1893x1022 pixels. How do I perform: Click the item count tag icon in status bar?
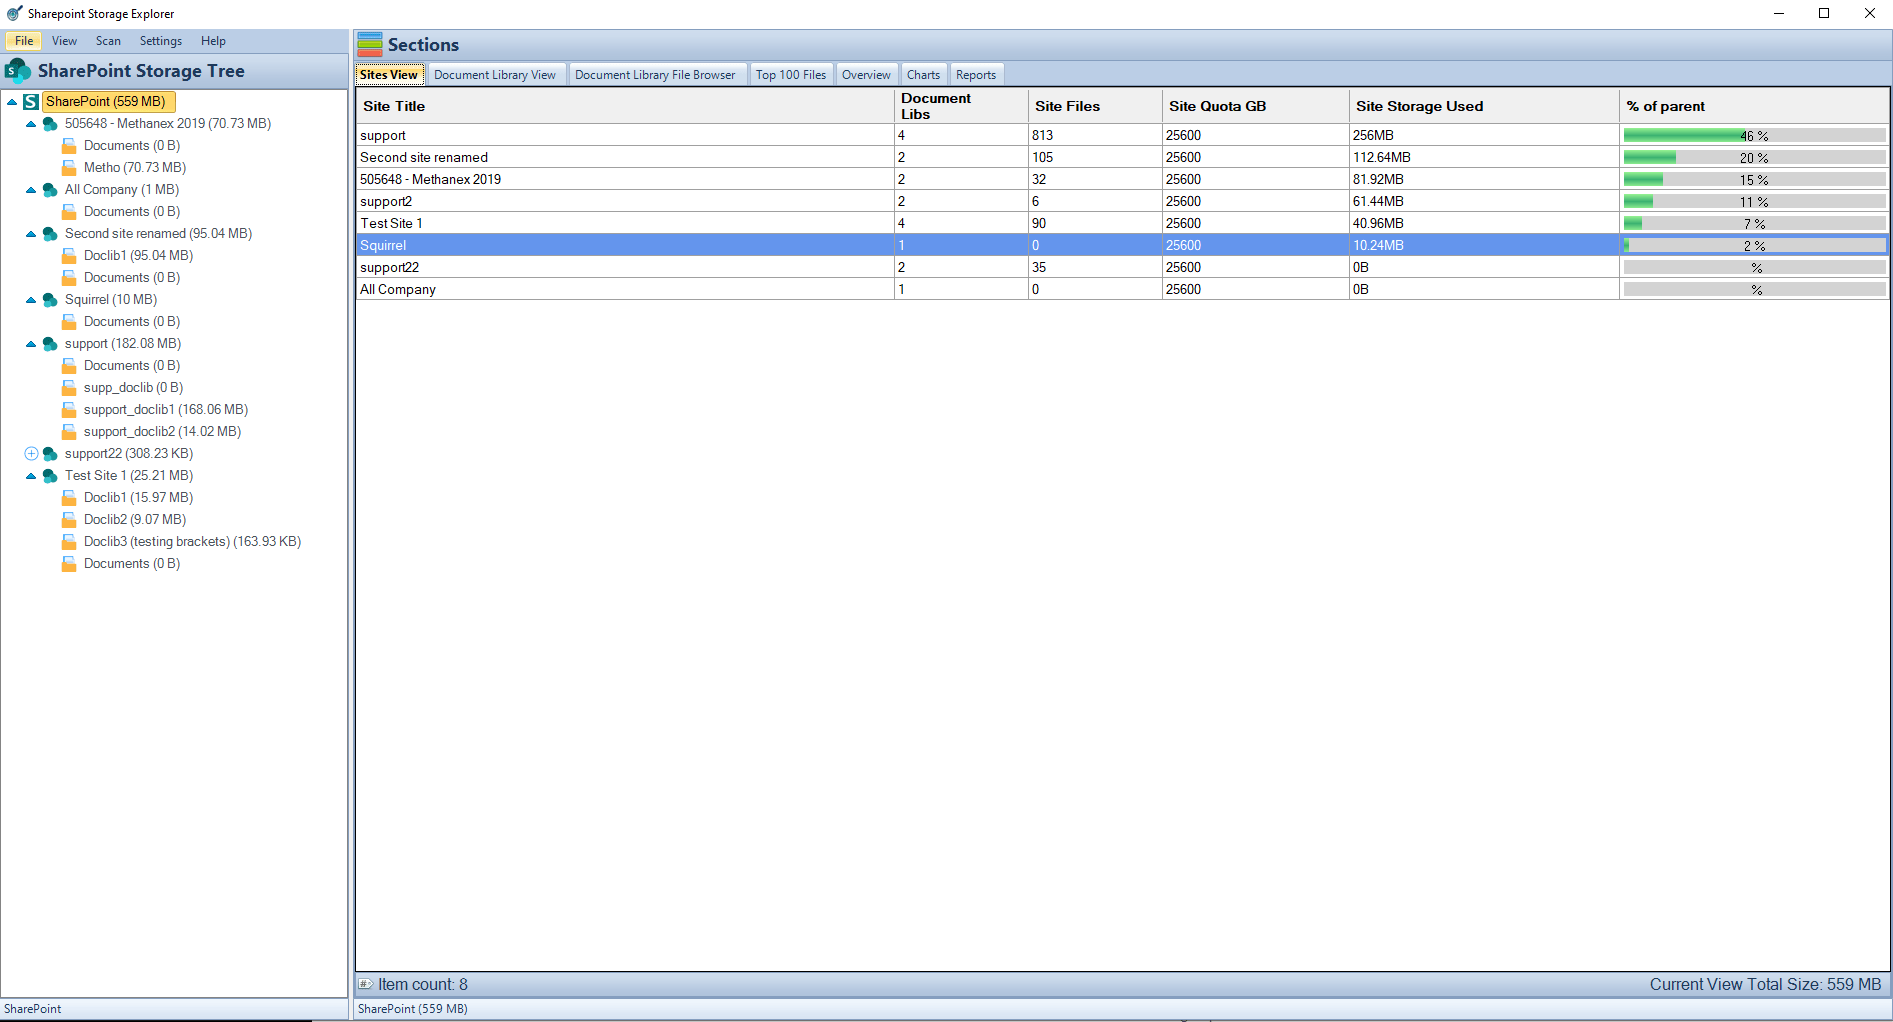(x=367, y=984)
